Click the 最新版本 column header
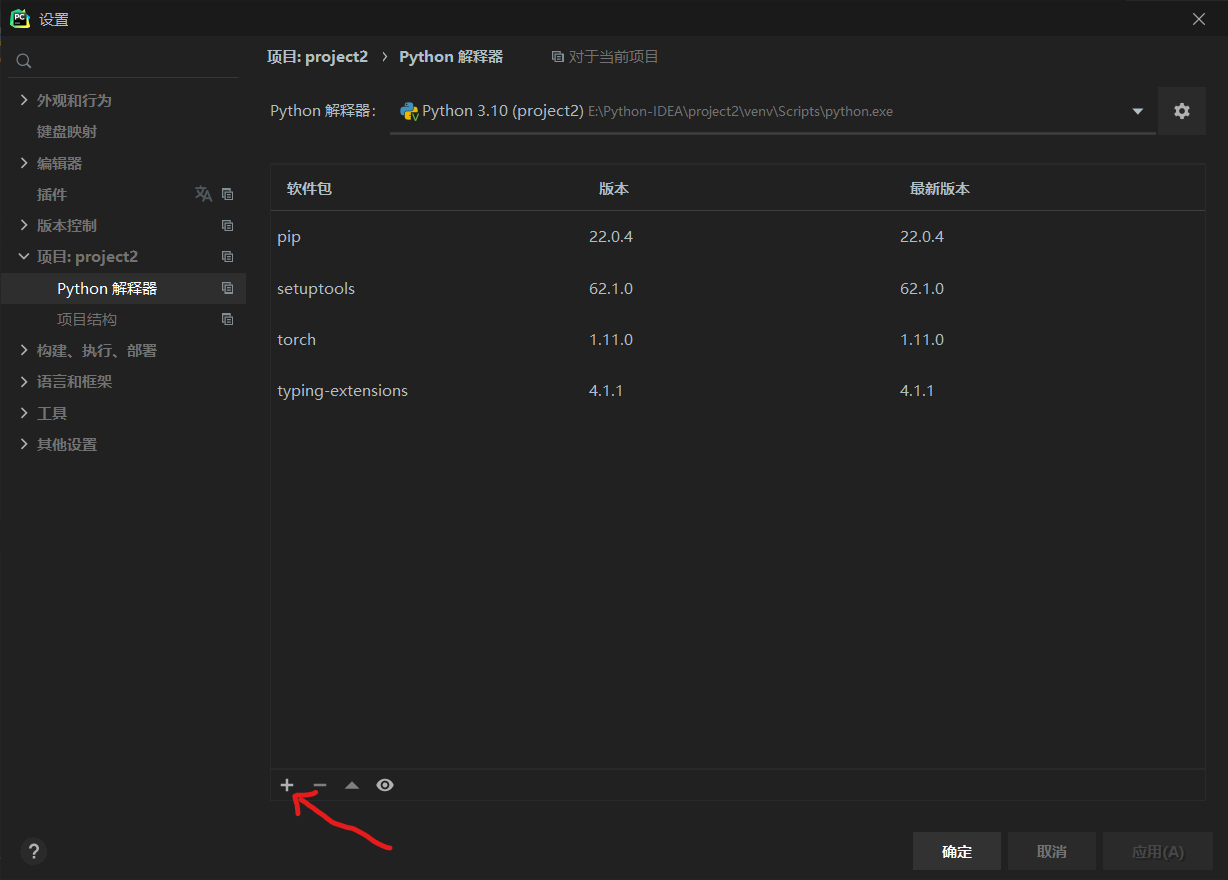Image resolution: width=1228 pixels, height=880 pixels. click(940, 188)
